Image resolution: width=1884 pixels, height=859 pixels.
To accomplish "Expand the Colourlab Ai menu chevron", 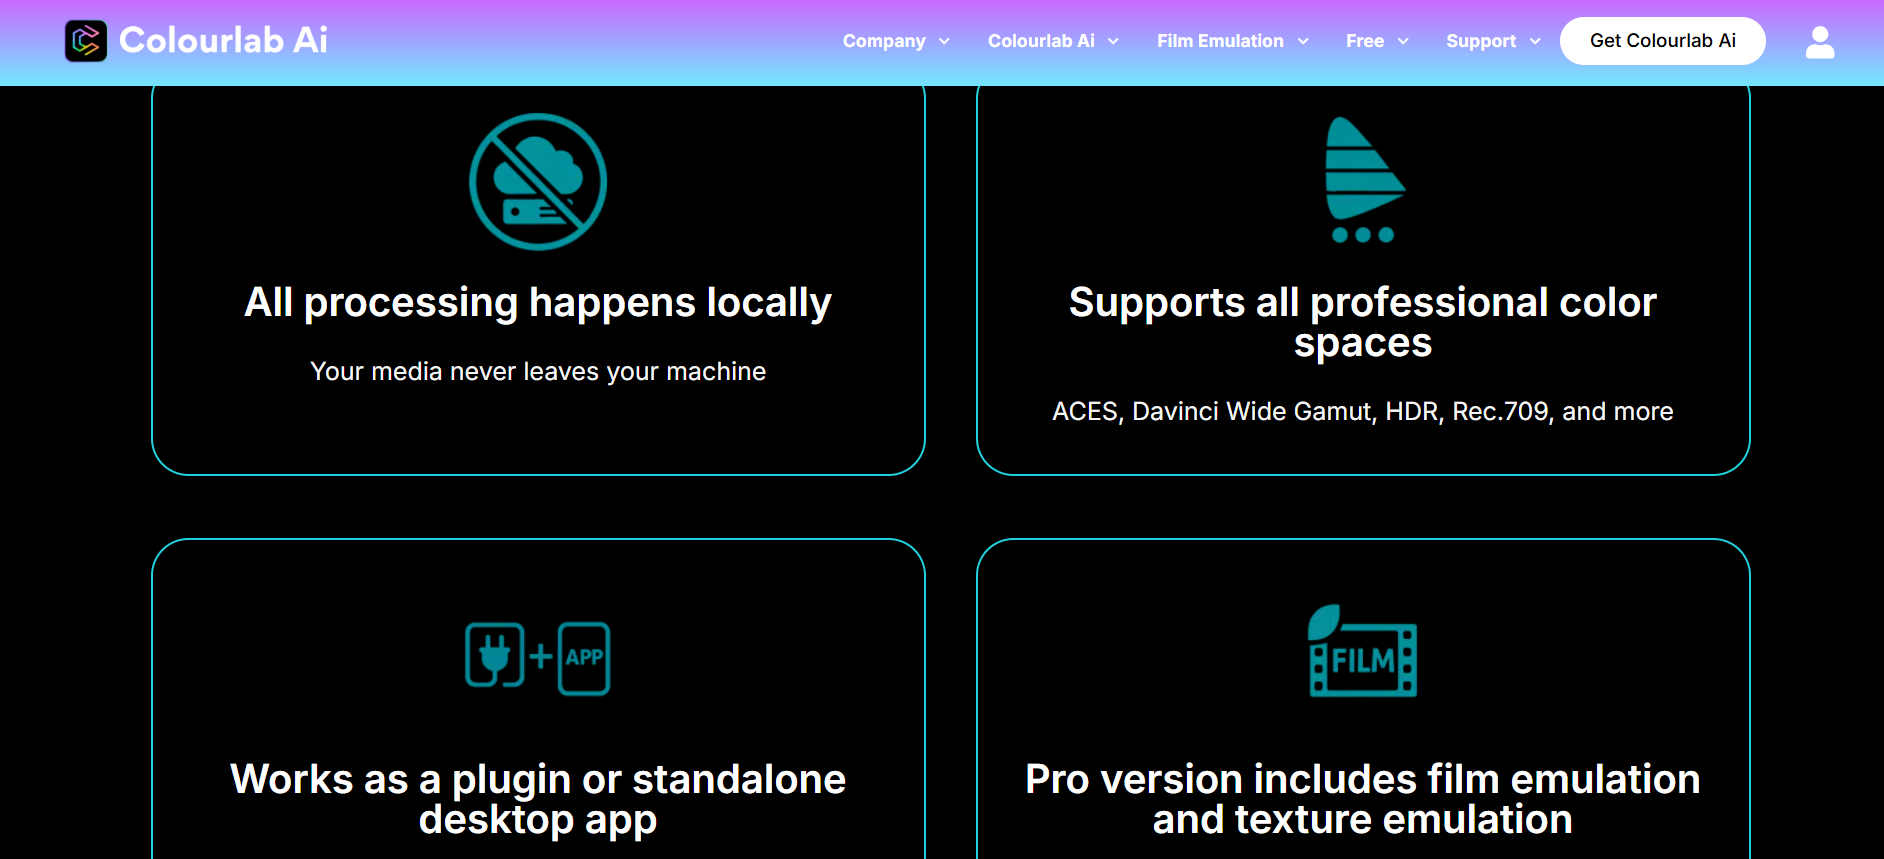I will pyautogui.click(x=1113, y=42).
